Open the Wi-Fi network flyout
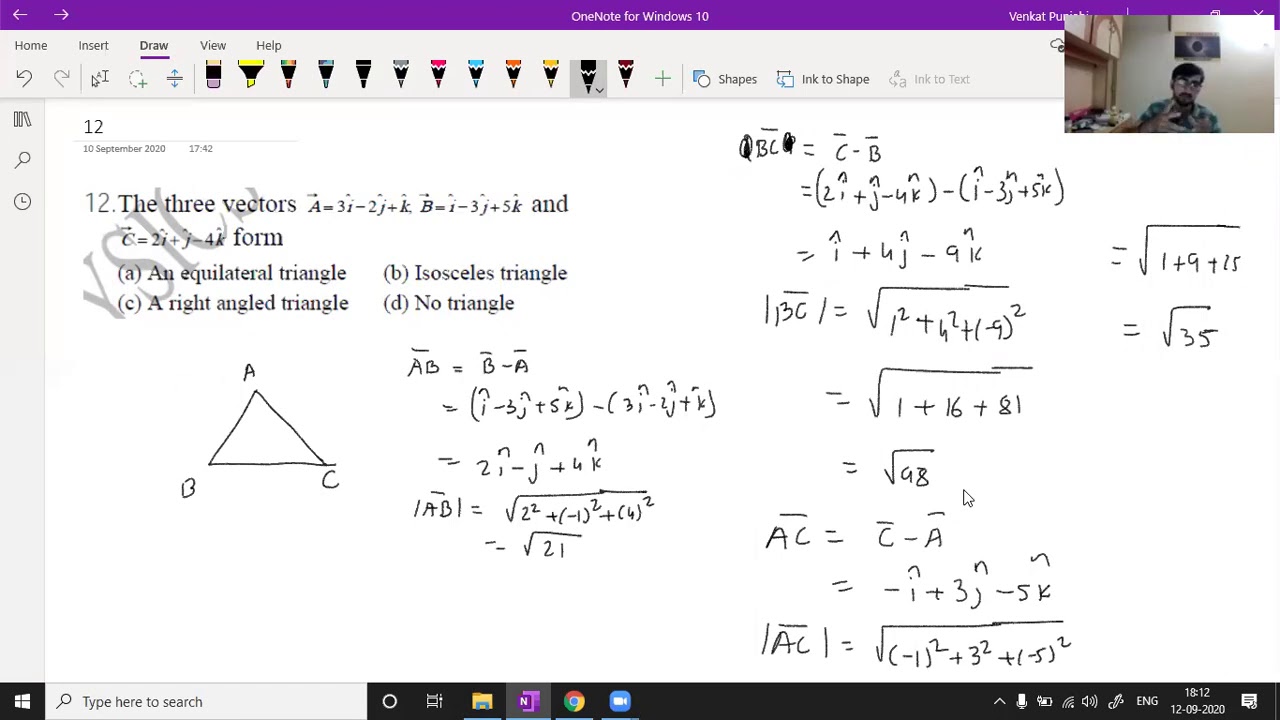Viewport: 1280px width, 720px height. (x=1068, y=701)
